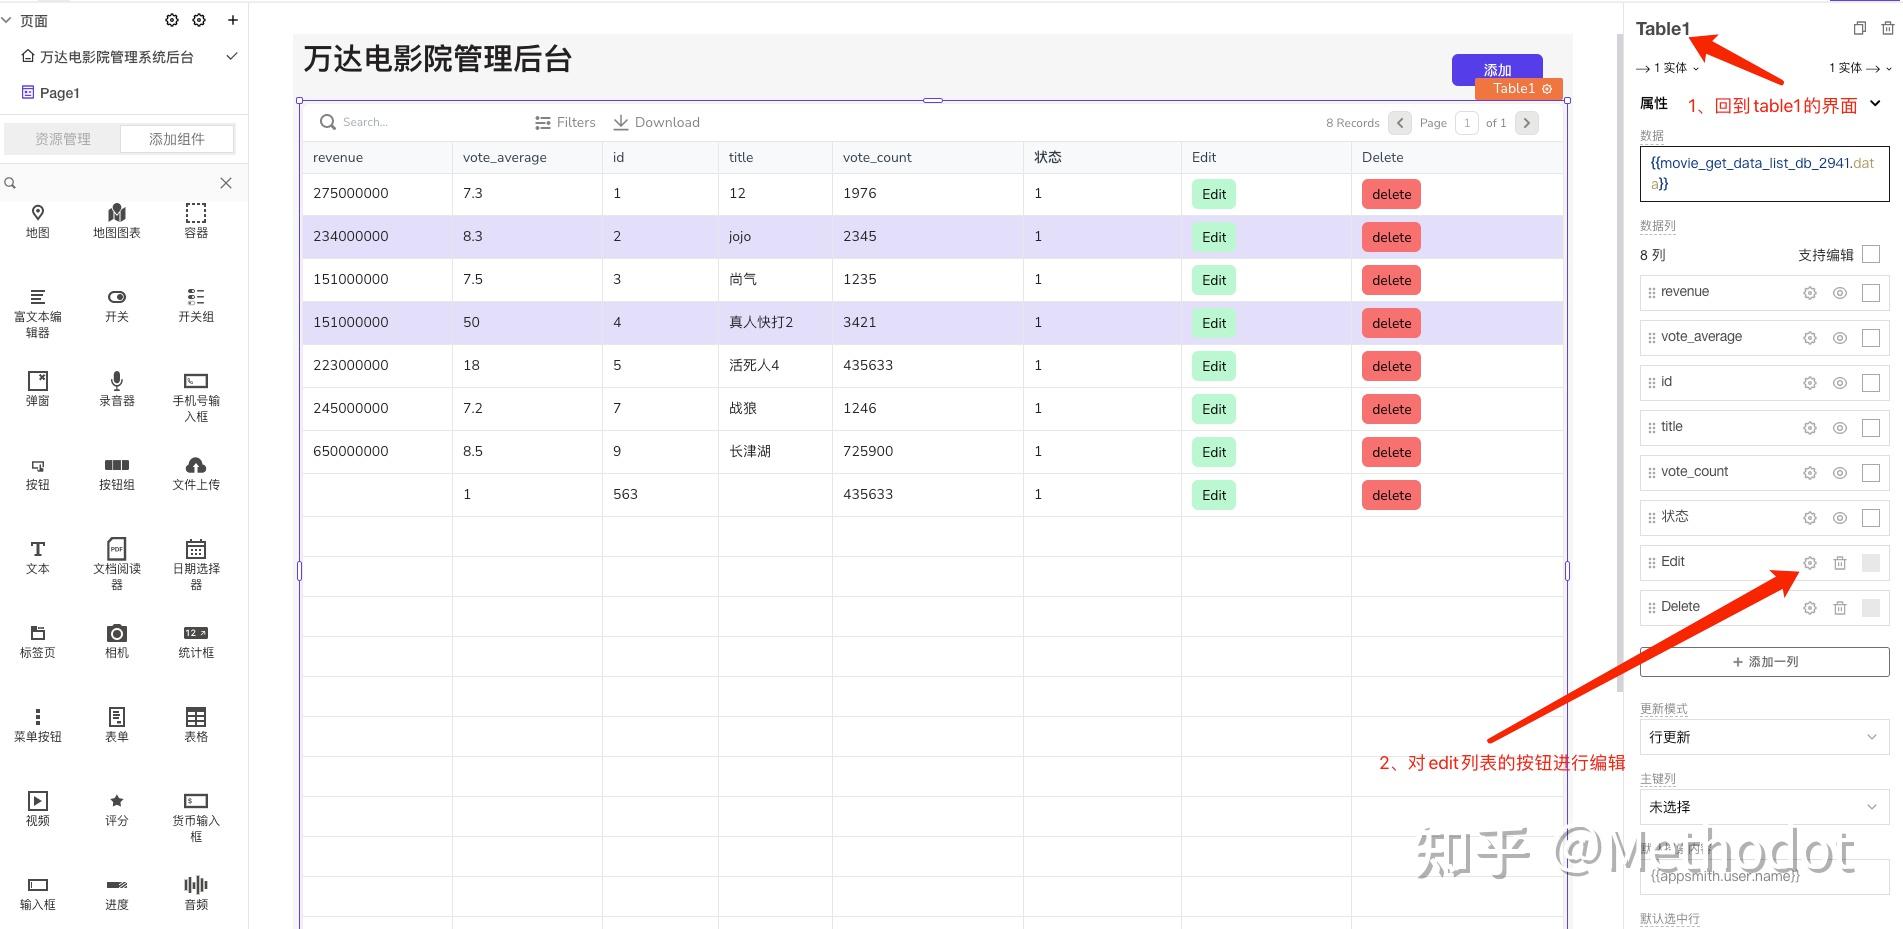
Task: Enable editing for vote_average column
Action: click(1871, 338)
